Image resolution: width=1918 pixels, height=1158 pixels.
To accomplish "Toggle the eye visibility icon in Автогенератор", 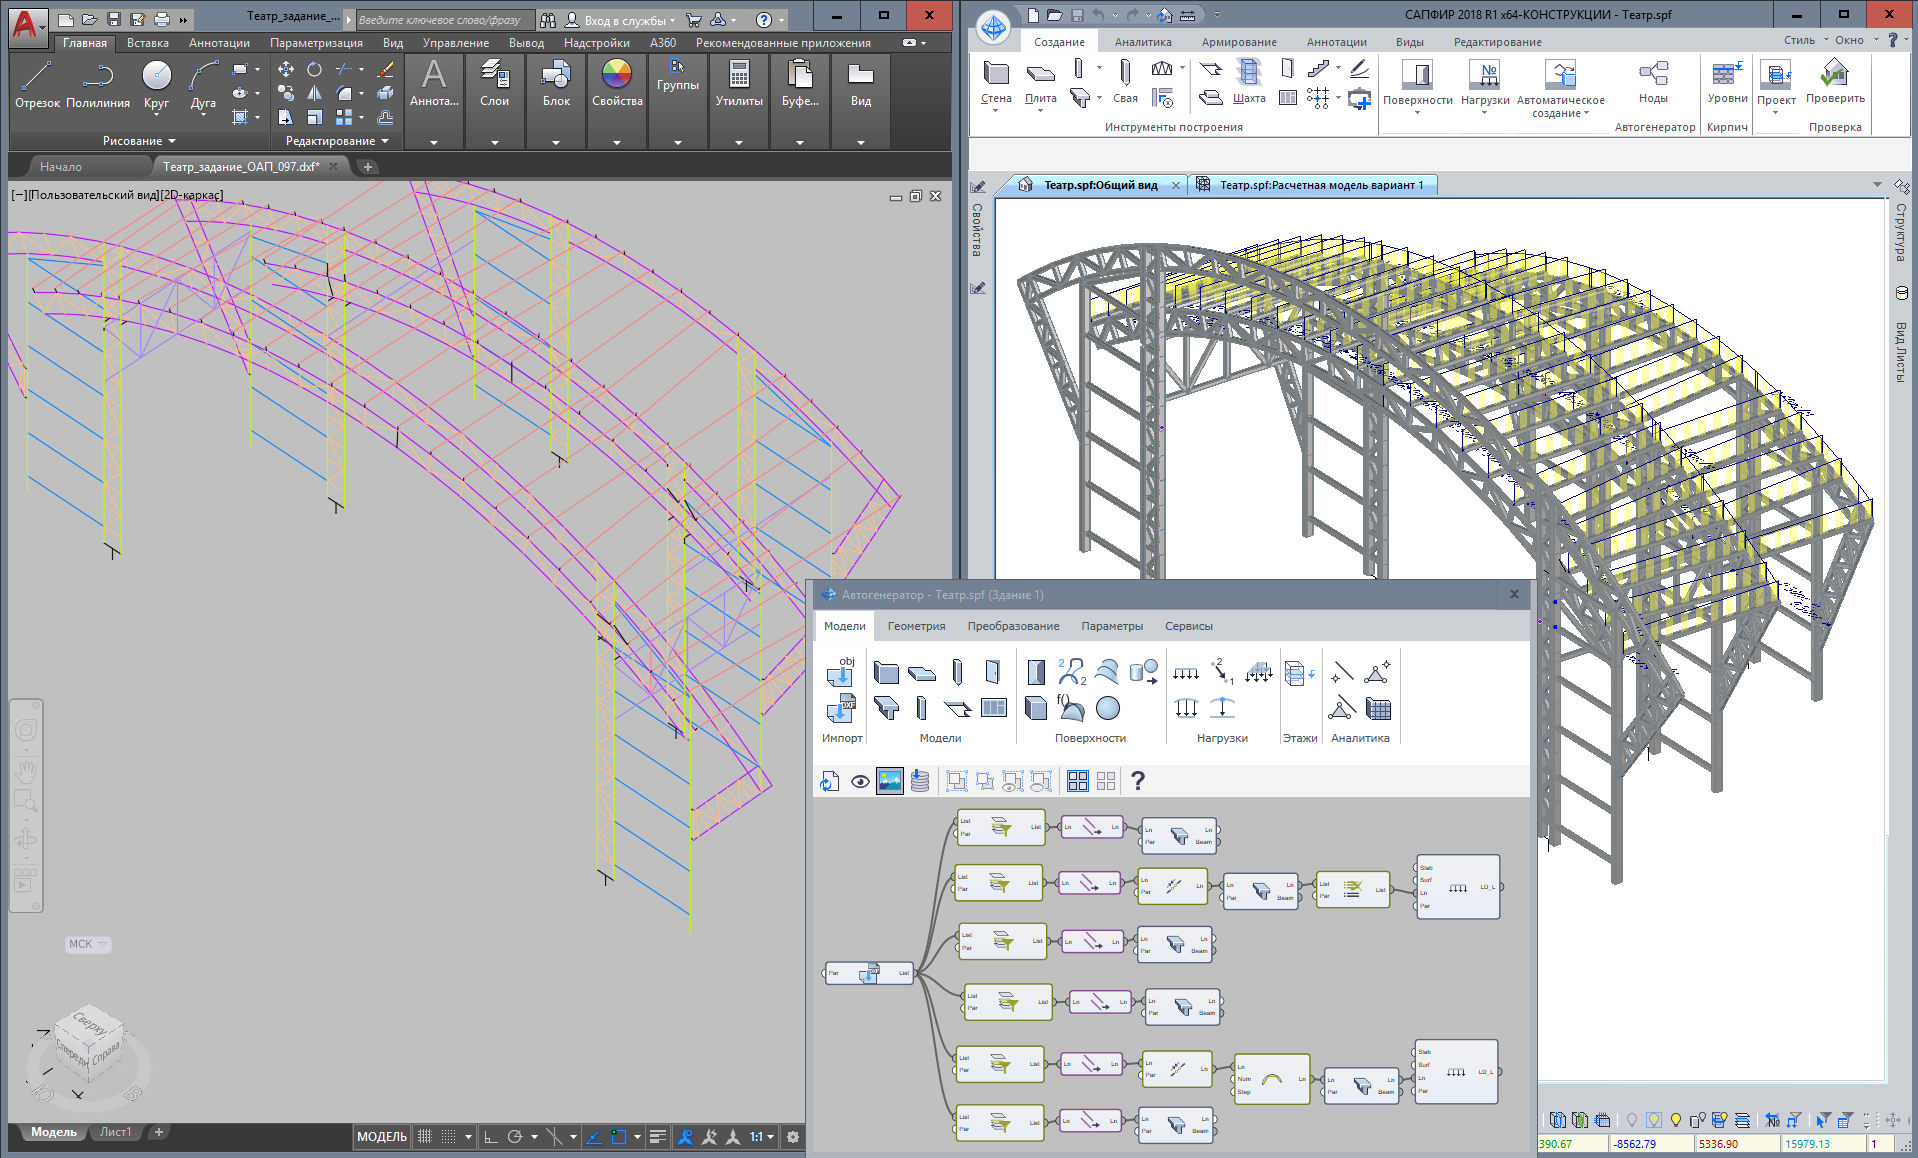I will (860, 782).
